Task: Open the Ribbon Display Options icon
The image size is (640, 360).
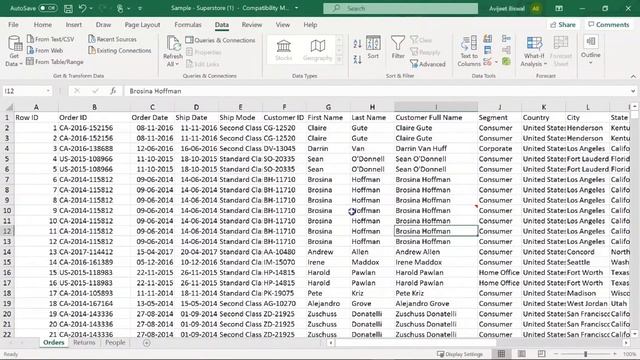Action: click(559, 8)
